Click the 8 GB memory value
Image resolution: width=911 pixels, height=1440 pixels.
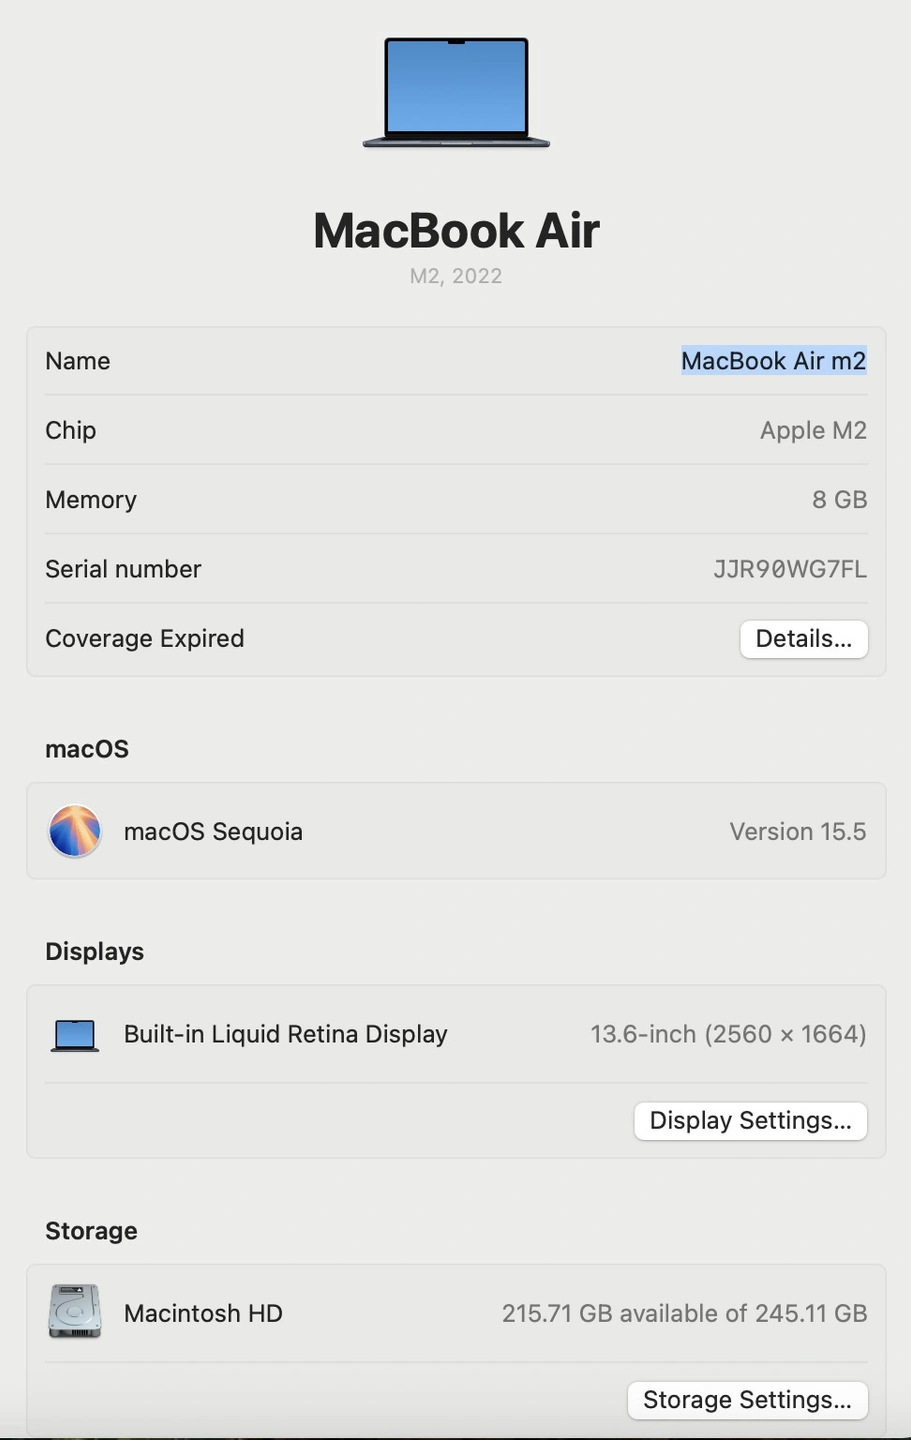pyautogui.click(x=839, y=500)
